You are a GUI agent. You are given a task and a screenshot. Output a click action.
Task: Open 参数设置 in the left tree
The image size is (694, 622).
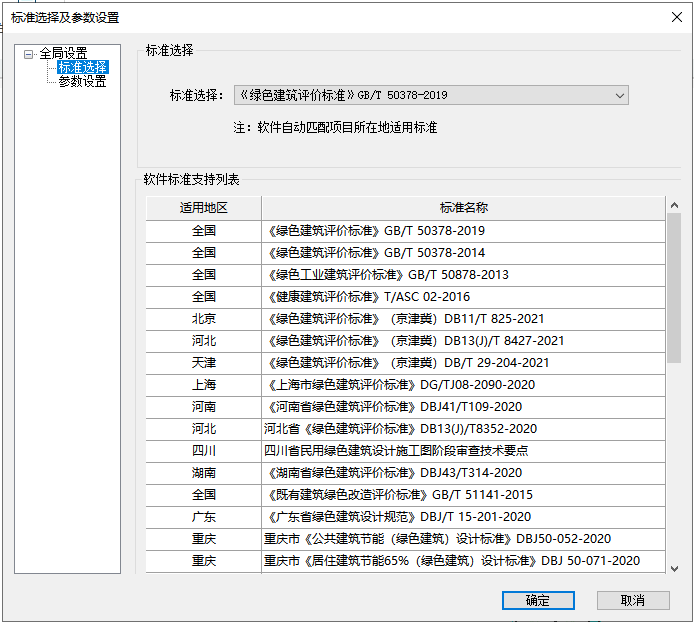coord(82,82)
